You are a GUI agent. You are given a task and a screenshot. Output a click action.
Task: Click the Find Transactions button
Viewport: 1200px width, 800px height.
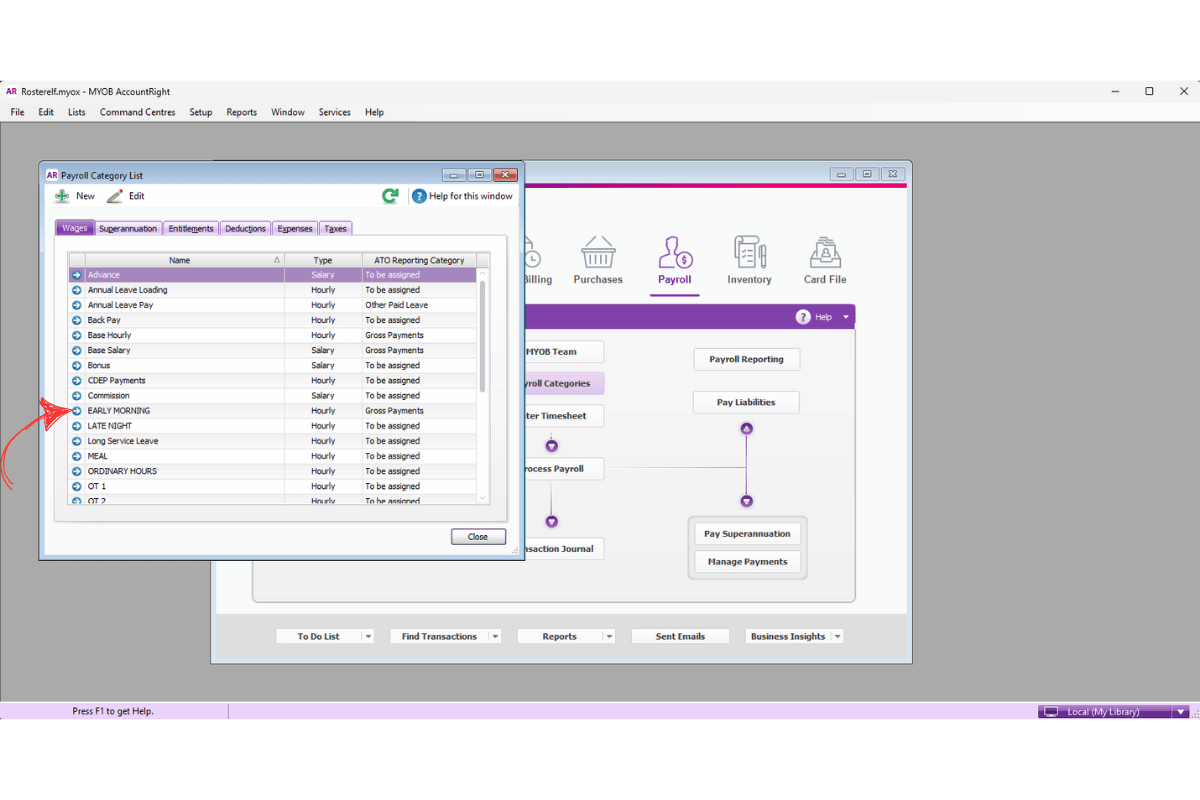point(439,636)
